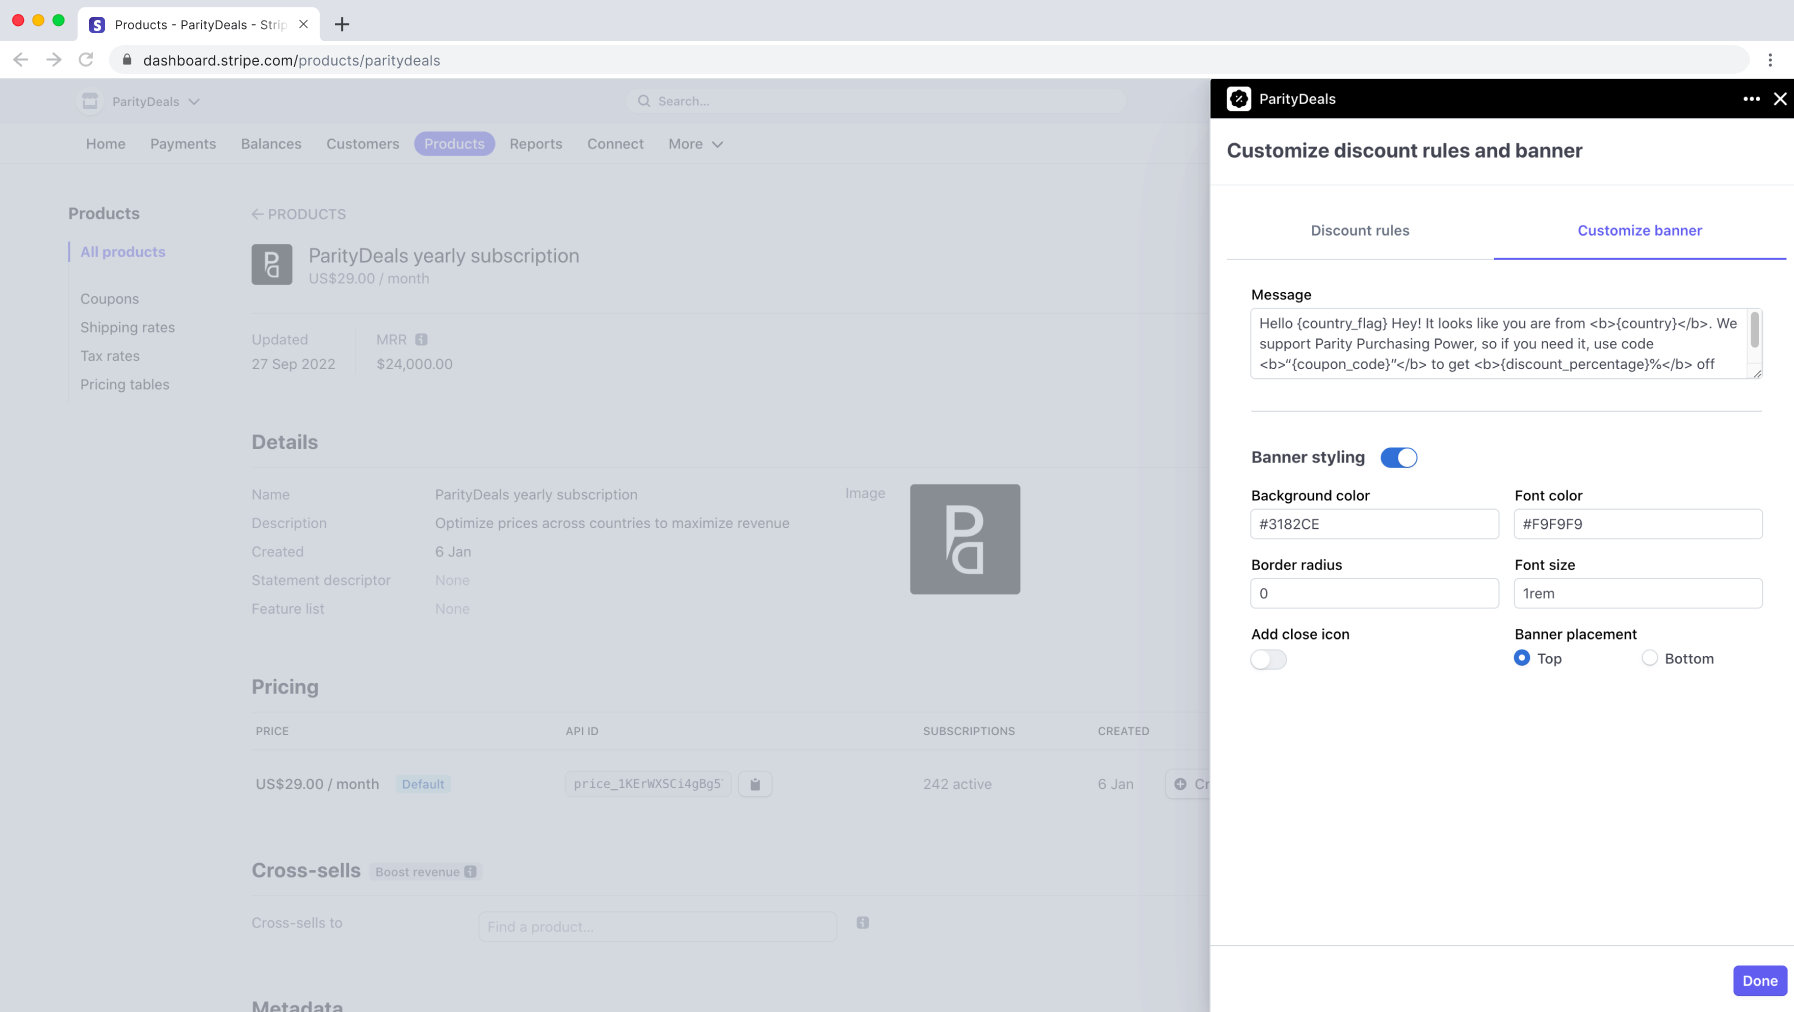Click the ParityDeals logo in the modal header
The height and width of the screenshot is (1012, 1794).
point(1240,98)
